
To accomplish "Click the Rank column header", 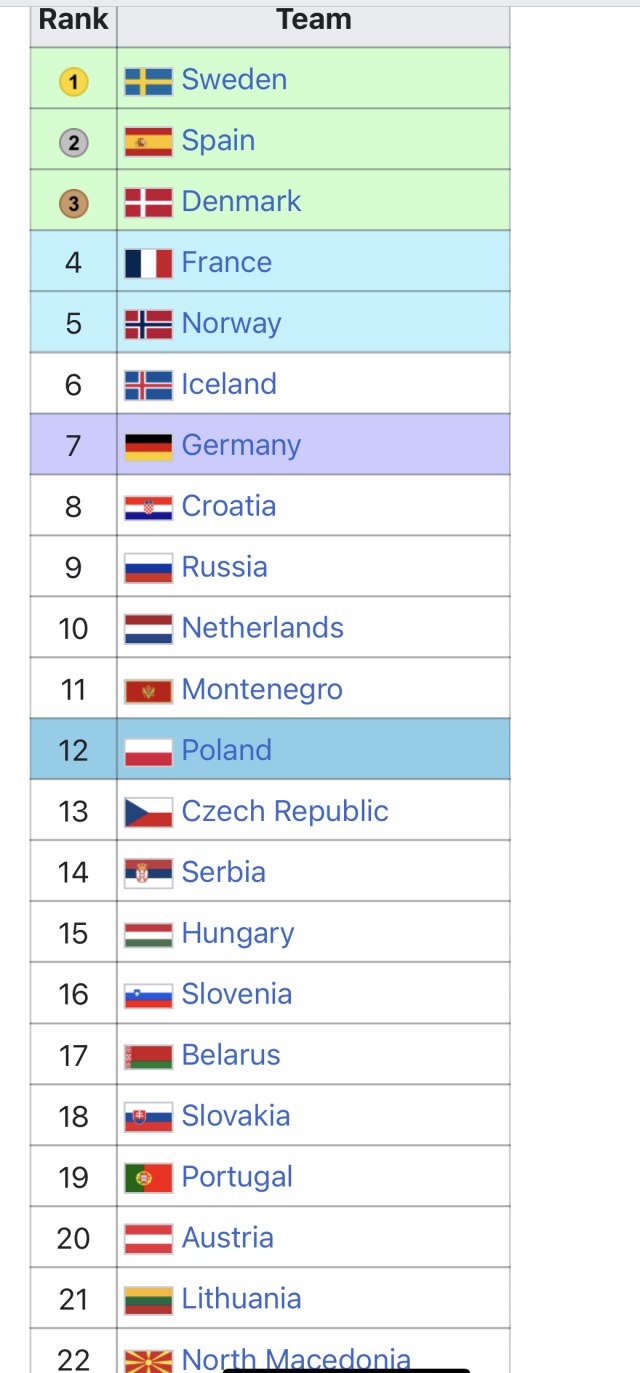I will (73, 20).
